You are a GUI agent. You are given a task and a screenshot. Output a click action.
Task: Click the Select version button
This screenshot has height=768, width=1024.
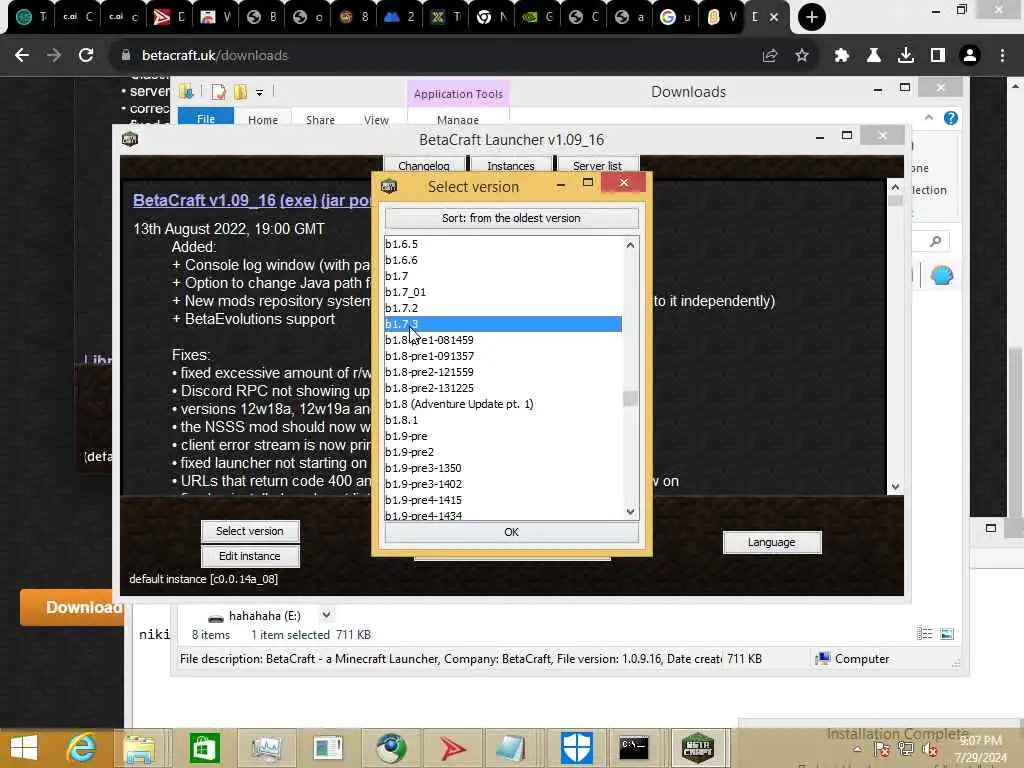tap(250, 531)
